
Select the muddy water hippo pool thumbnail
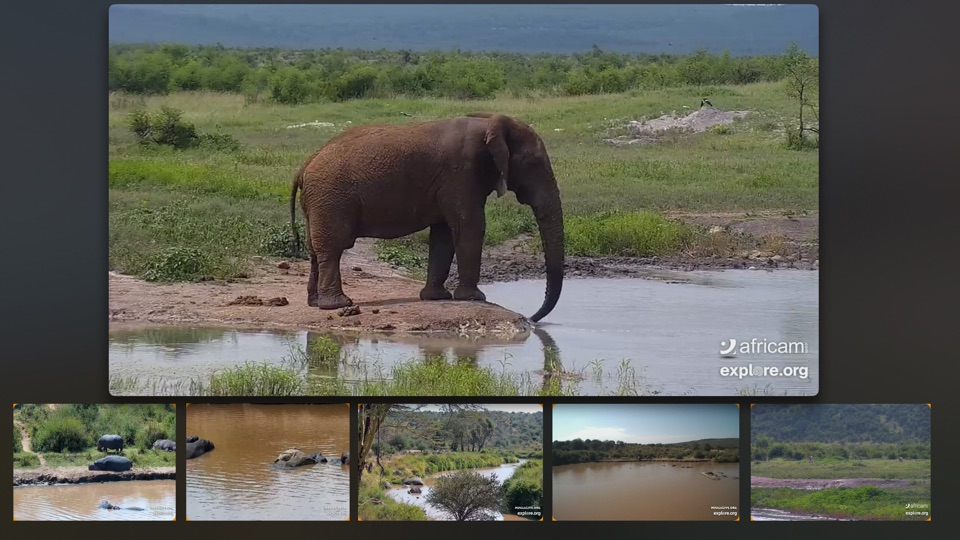pos(268,462)
